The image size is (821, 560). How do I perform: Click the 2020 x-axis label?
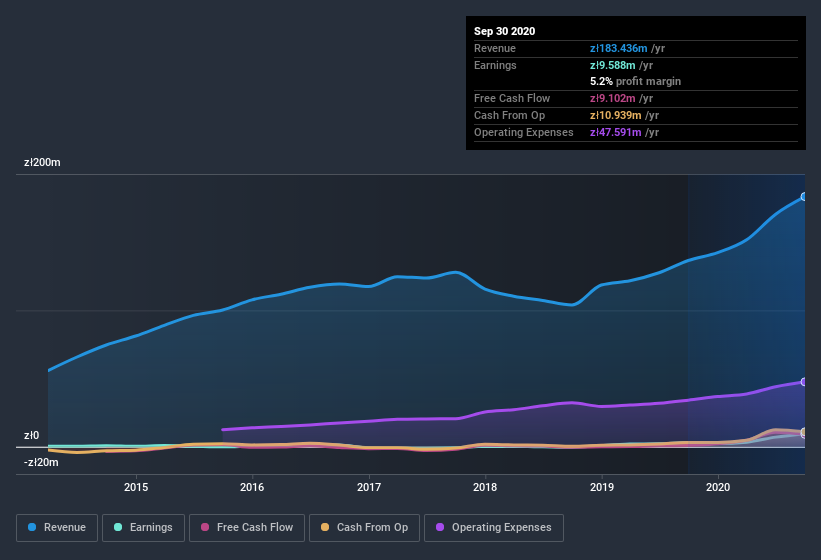718,487
